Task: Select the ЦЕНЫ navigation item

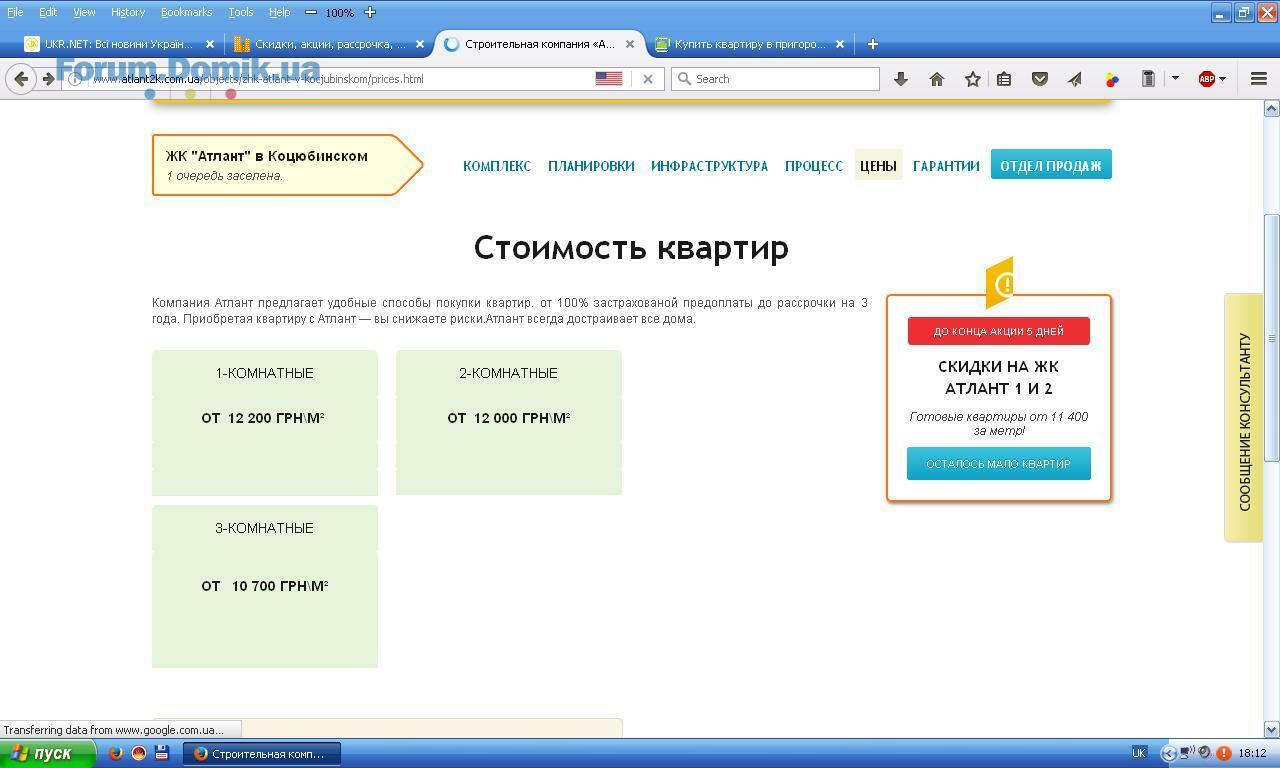Action: pyautogui.click(x=878, y=165)
